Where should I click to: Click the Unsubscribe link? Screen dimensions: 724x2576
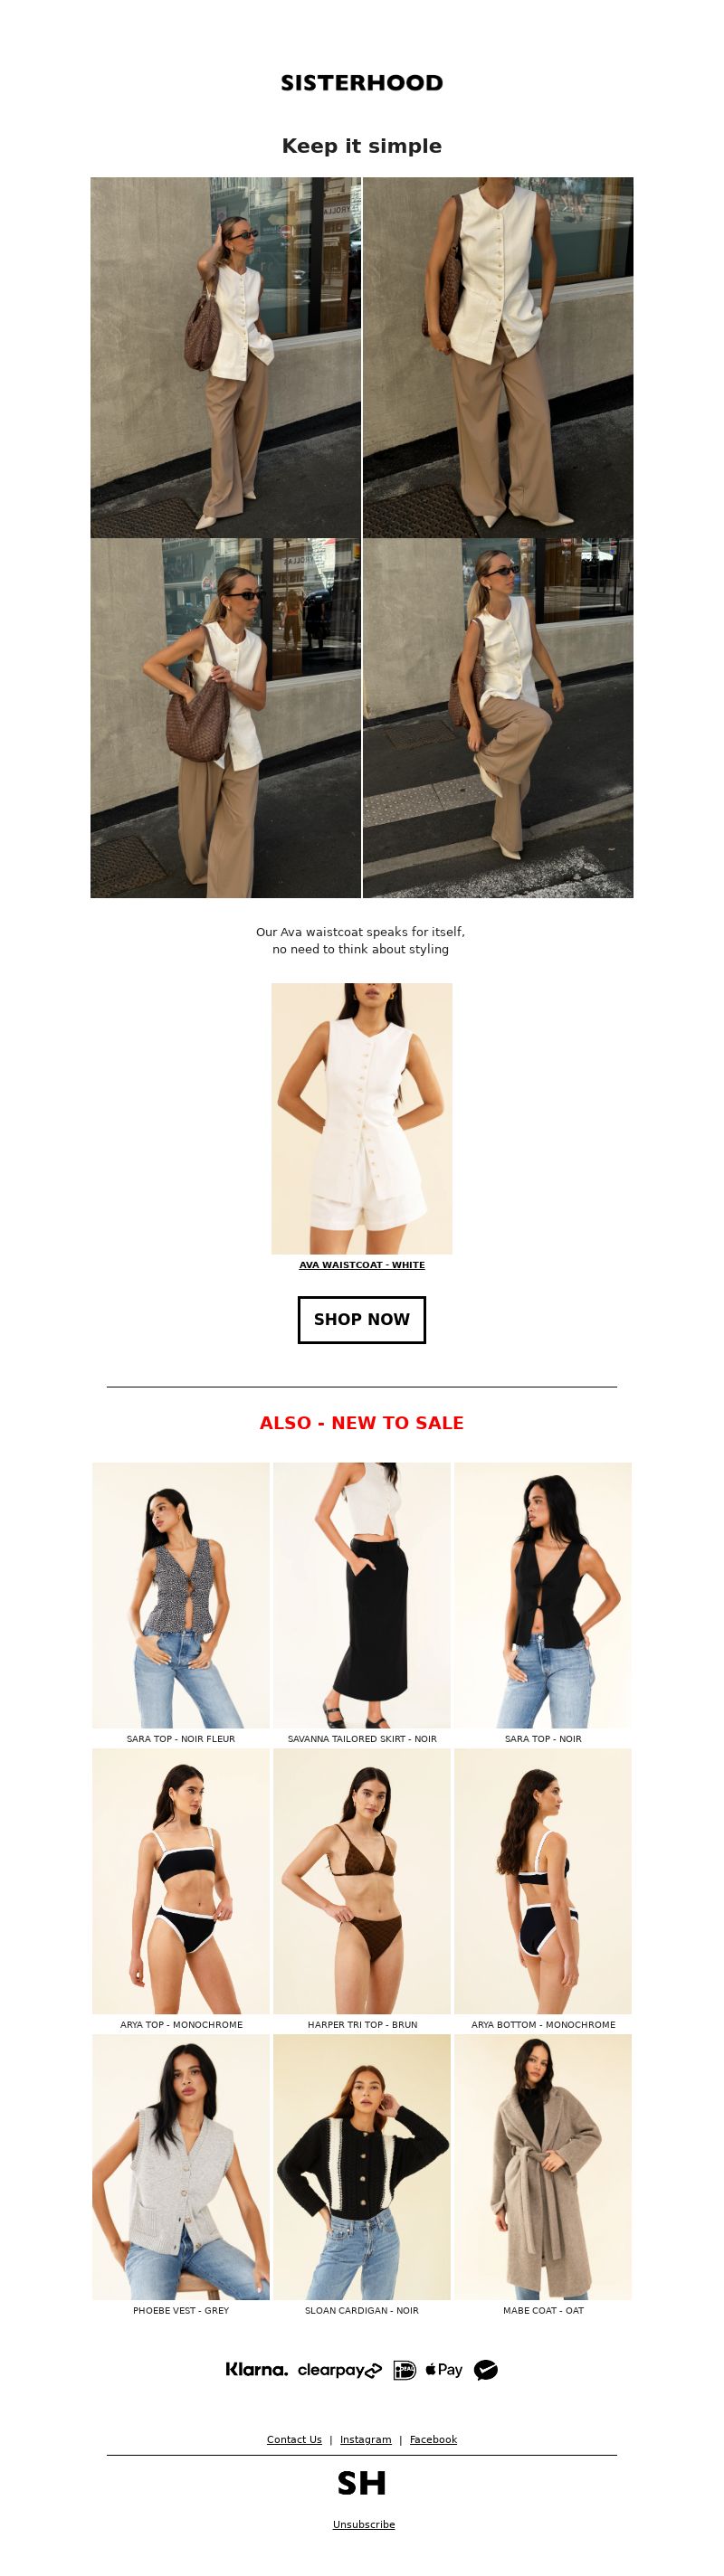pos(364,2524)
